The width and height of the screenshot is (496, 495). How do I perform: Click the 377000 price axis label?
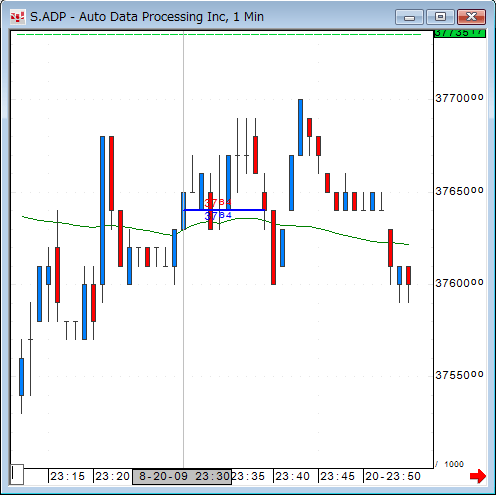(x=459, y=98)
